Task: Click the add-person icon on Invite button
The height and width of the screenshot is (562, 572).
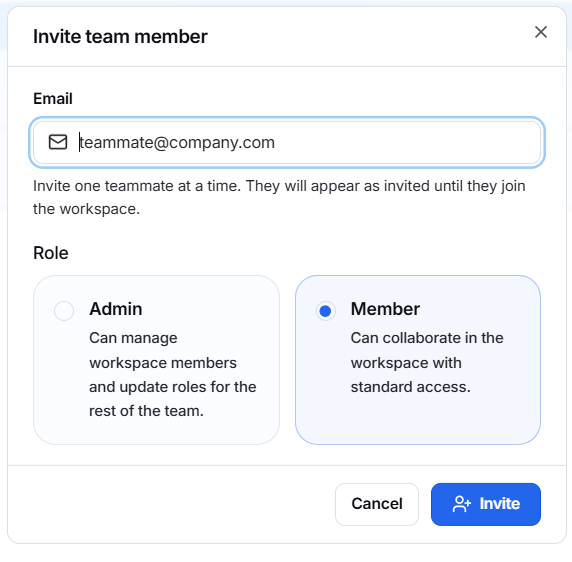Action: coord(461,504)
